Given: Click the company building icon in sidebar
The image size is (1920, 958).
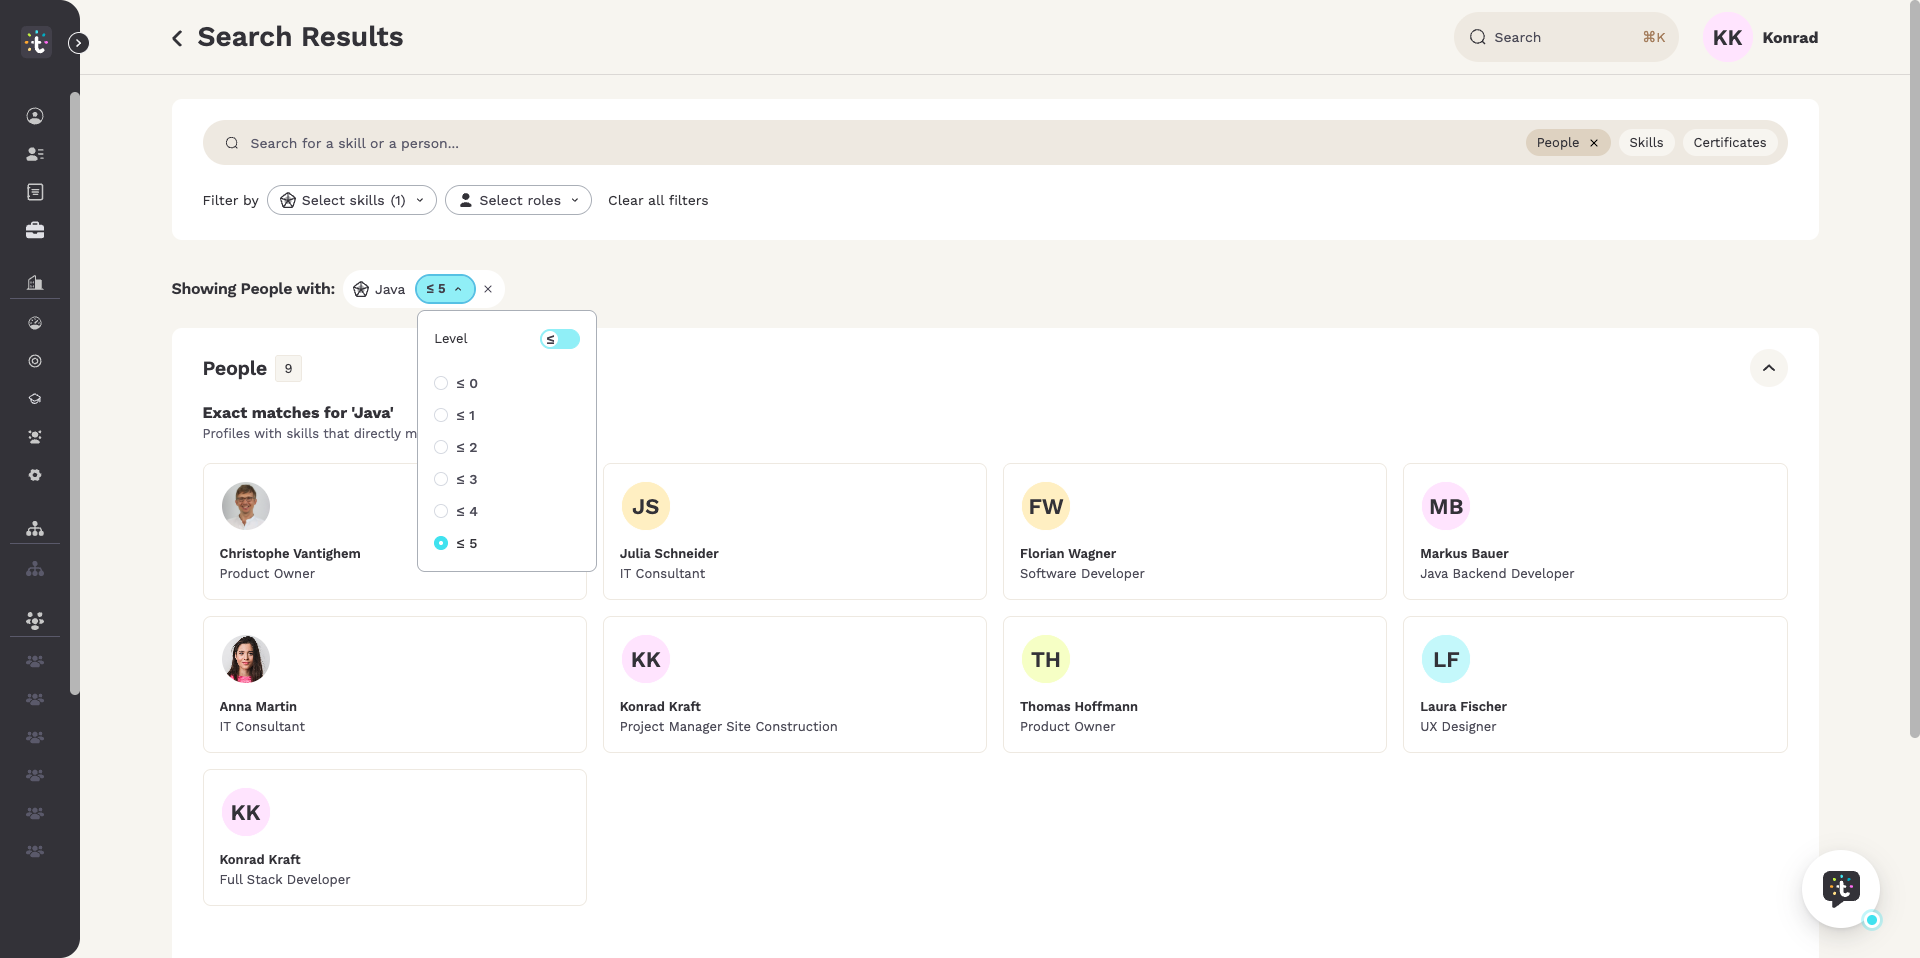Looking at the screenshot, I should [x=35, y=282].
